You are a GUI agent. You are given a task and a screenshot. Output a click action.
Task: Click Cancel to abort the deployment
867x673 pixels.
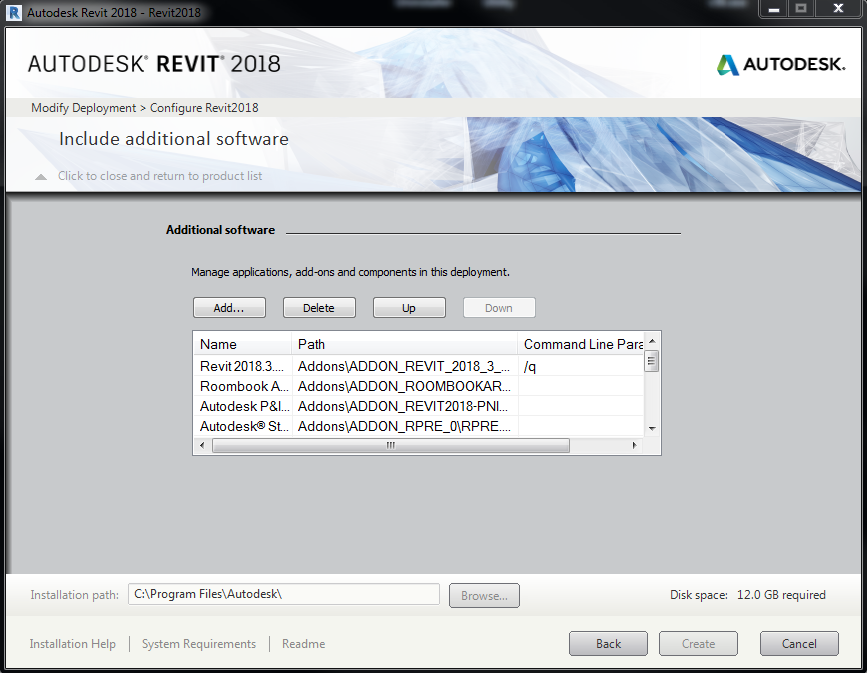pyautogui.click(x=799, y=643)
